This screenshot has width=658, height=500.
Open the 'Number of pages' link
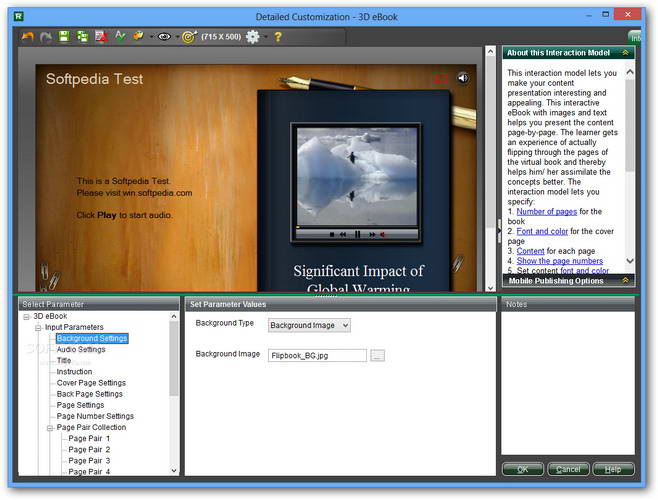tap(545, 211)
